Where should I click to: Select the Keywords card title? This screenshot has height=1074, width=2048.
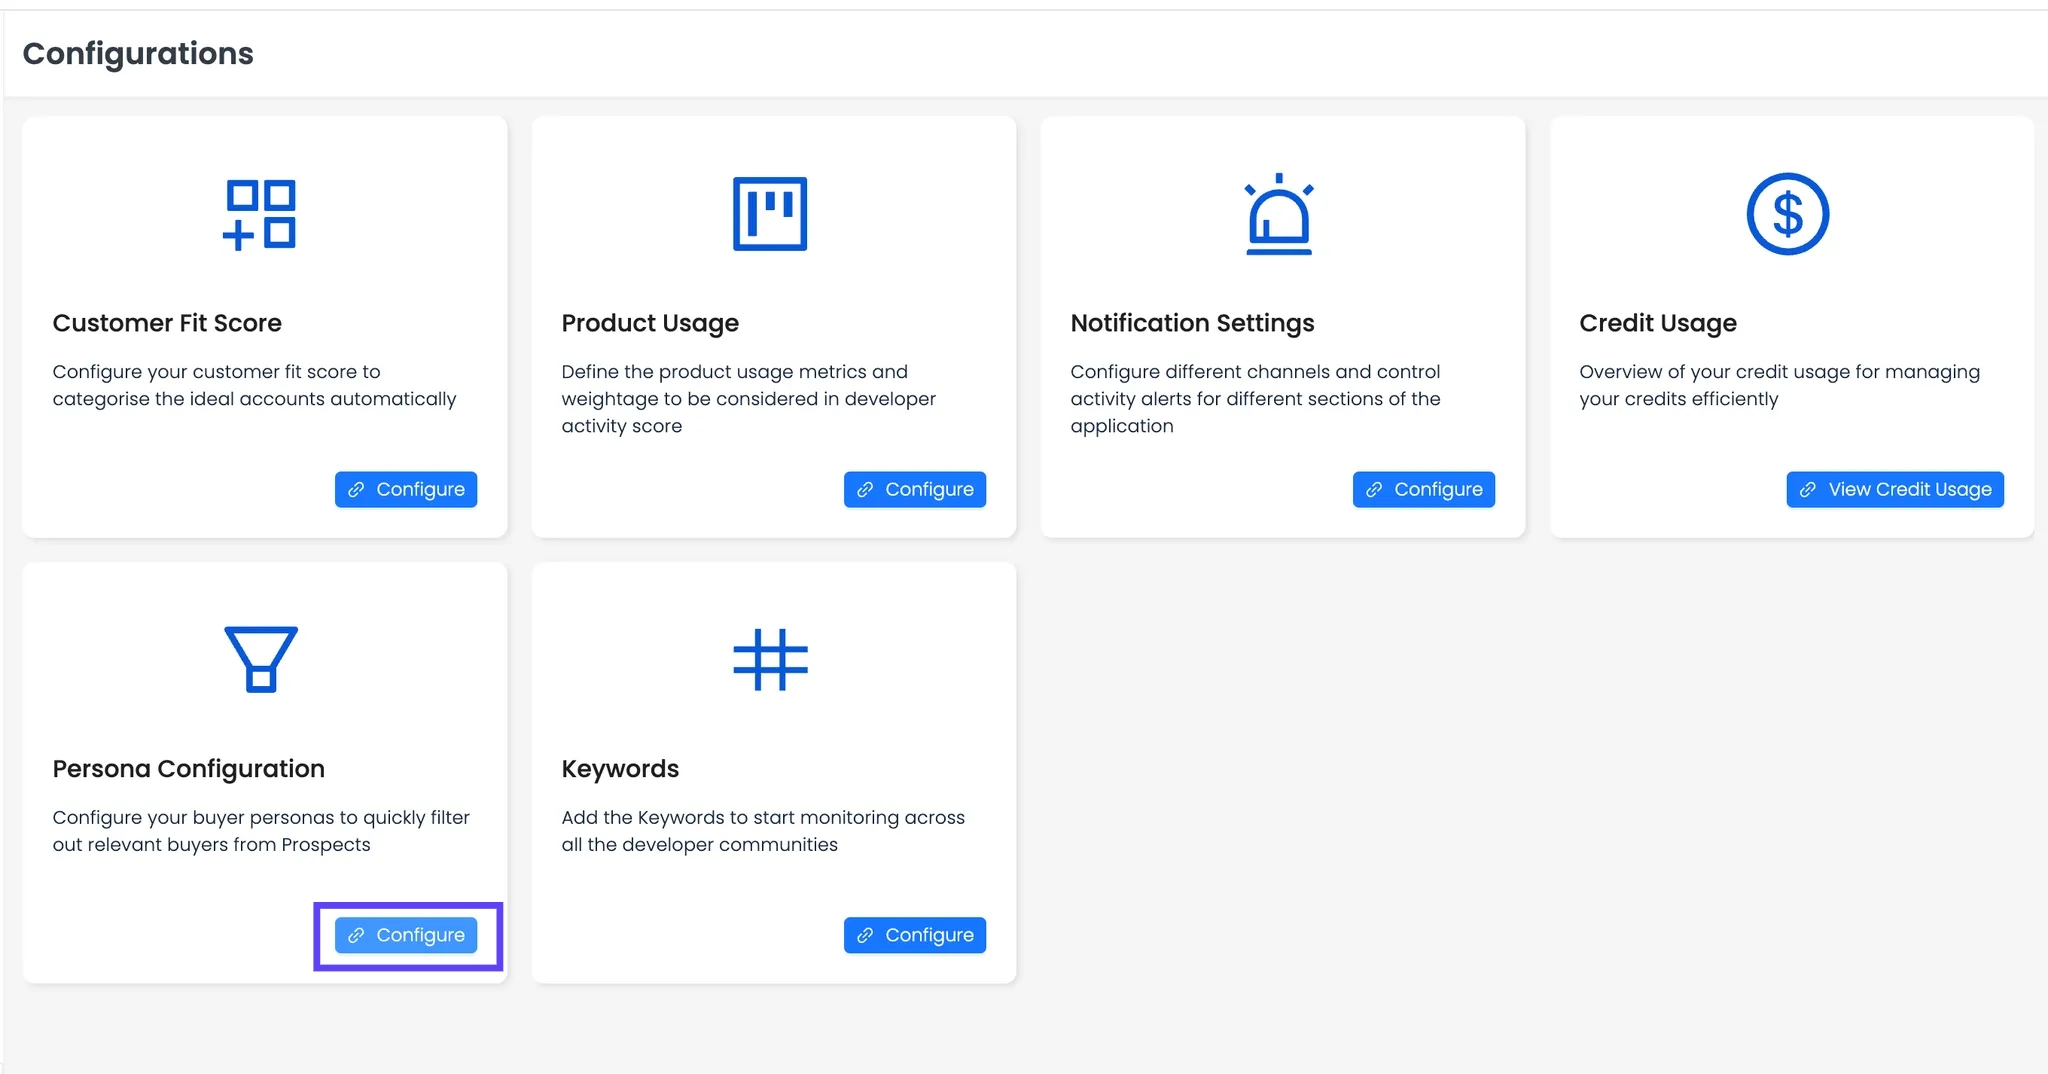click(x=620, y=769)
